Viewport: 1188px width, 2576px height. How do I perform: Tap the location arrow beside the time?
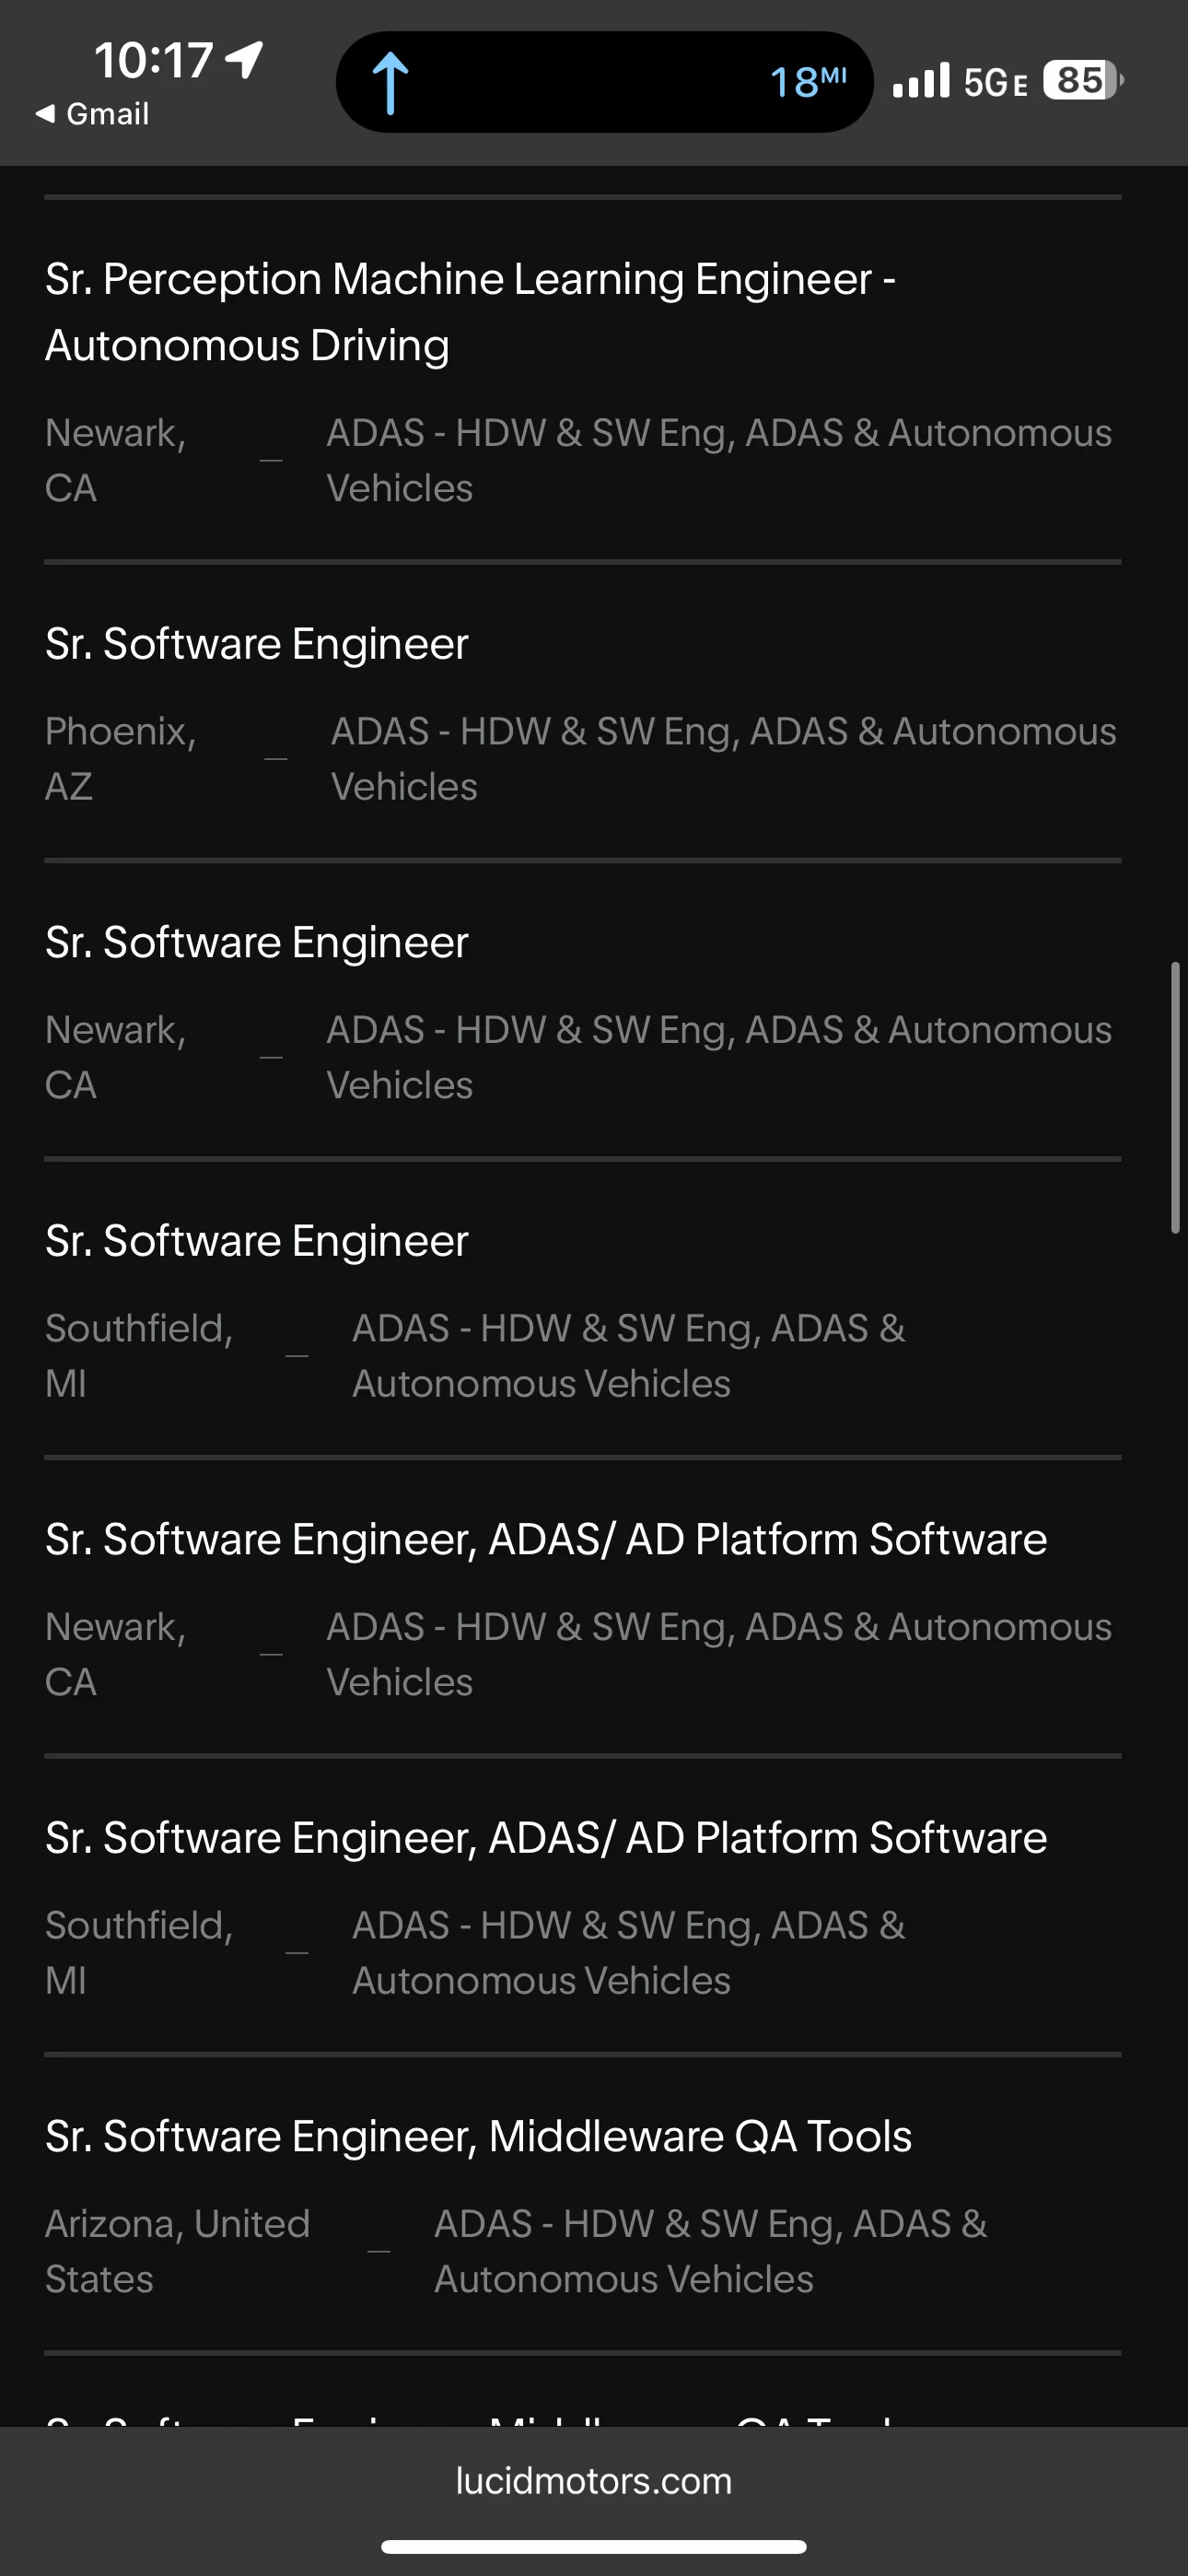click(244, 60)
